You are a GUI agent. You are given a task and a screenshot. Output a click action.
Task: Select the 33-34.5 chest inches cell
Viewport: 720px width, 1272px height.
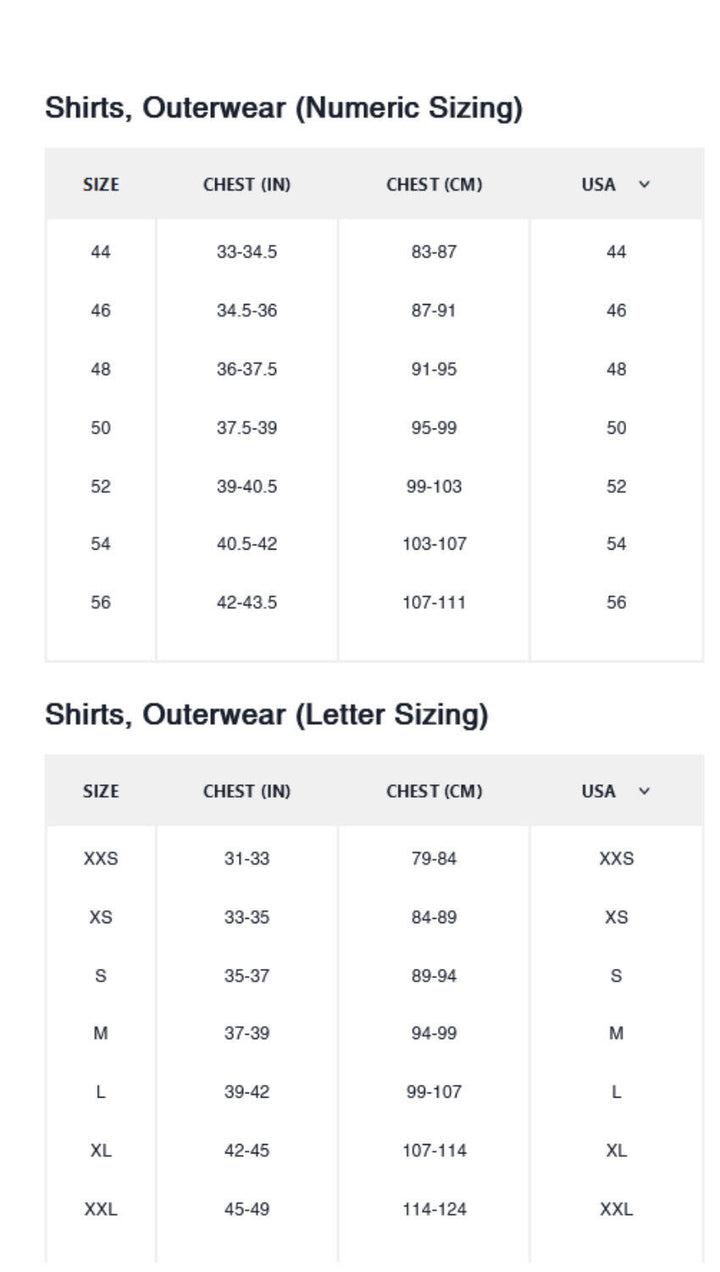(x=247, y=252)
